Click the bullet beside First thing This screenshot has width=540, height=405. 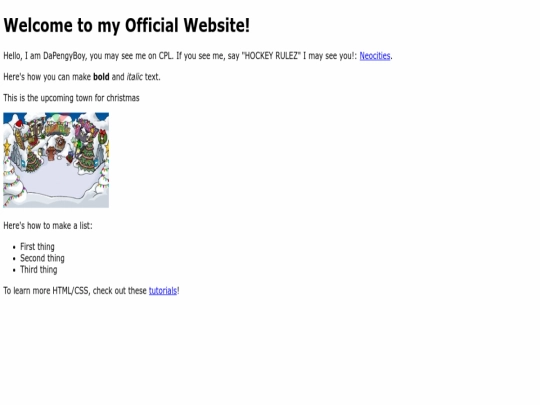tap(14, 247)
